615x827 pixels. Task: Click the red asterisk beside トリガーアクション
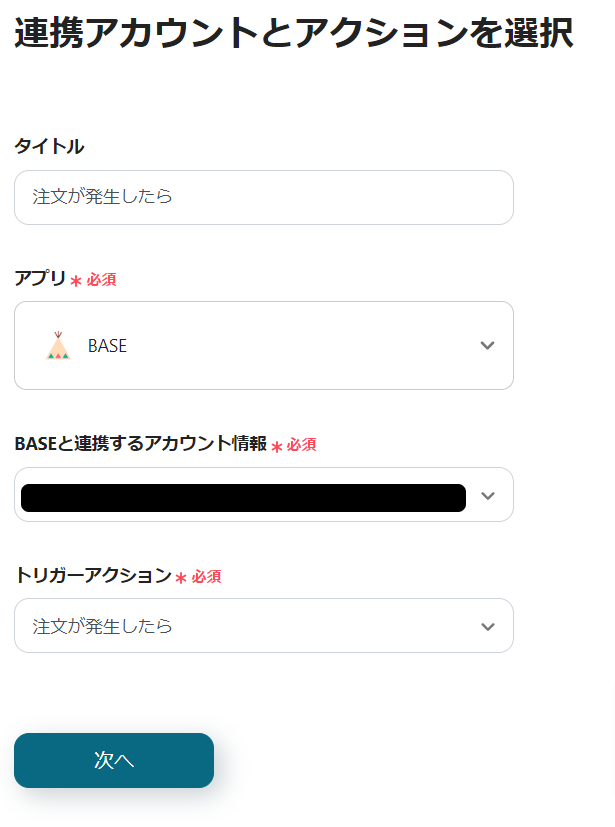click(x=181, y=578)
